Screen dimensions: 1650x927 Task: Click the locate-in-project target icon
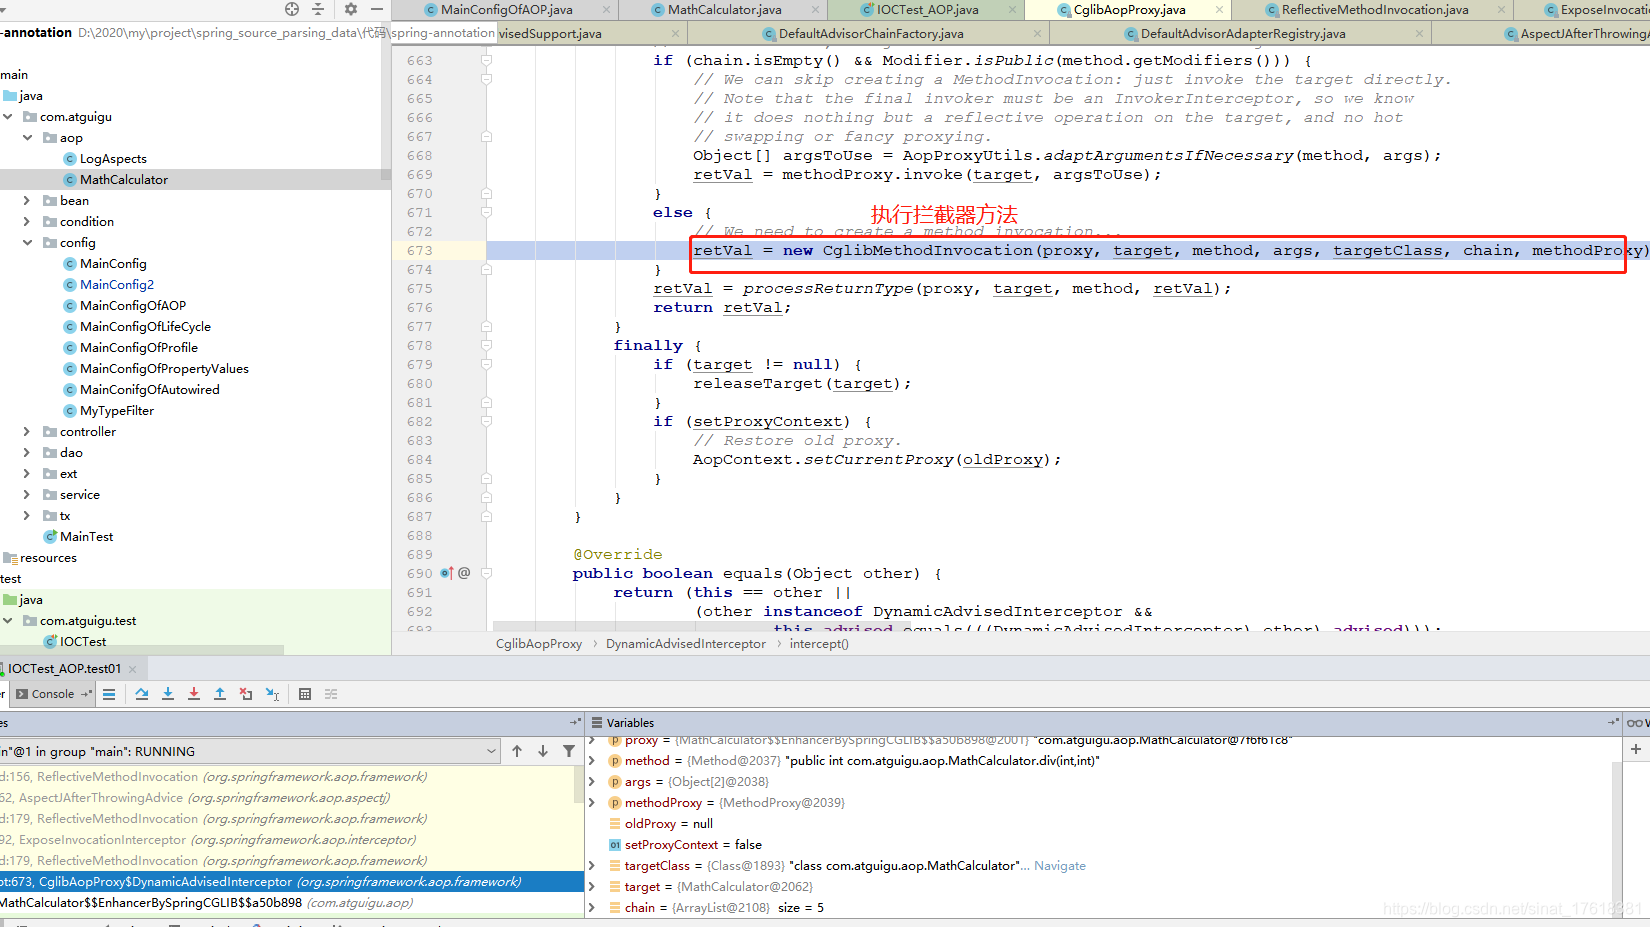click(292, 9)
